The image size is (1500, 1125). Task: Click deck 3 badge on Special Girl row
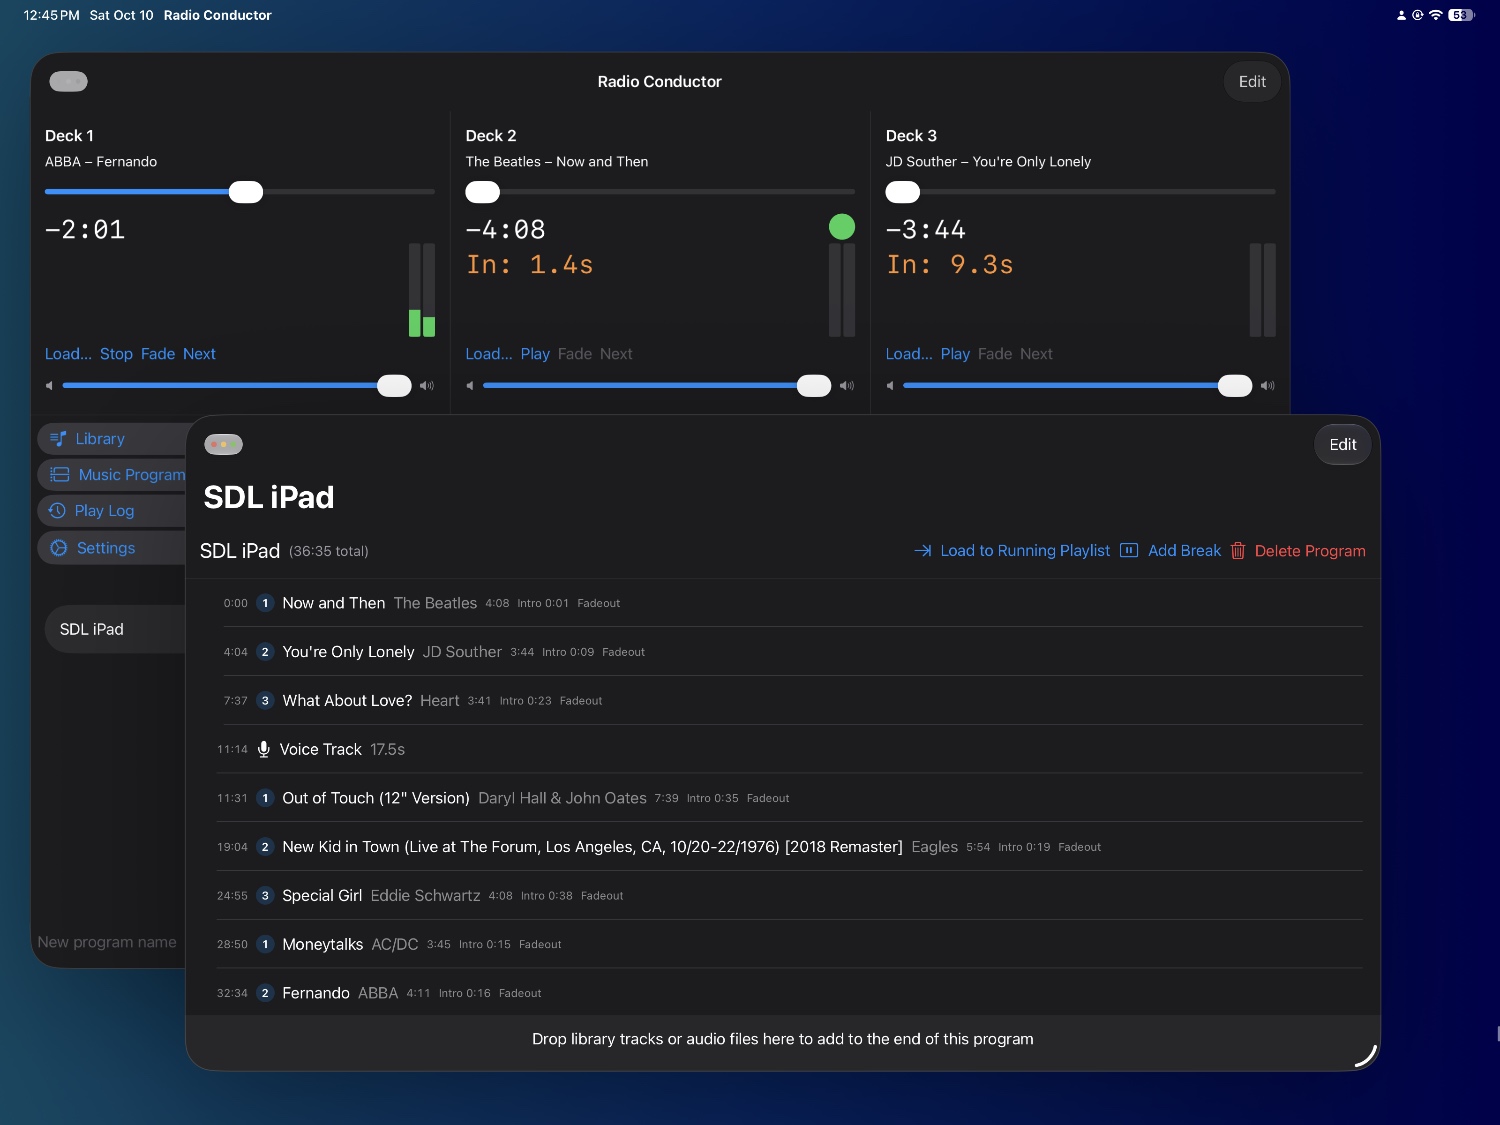pos(265,896)
